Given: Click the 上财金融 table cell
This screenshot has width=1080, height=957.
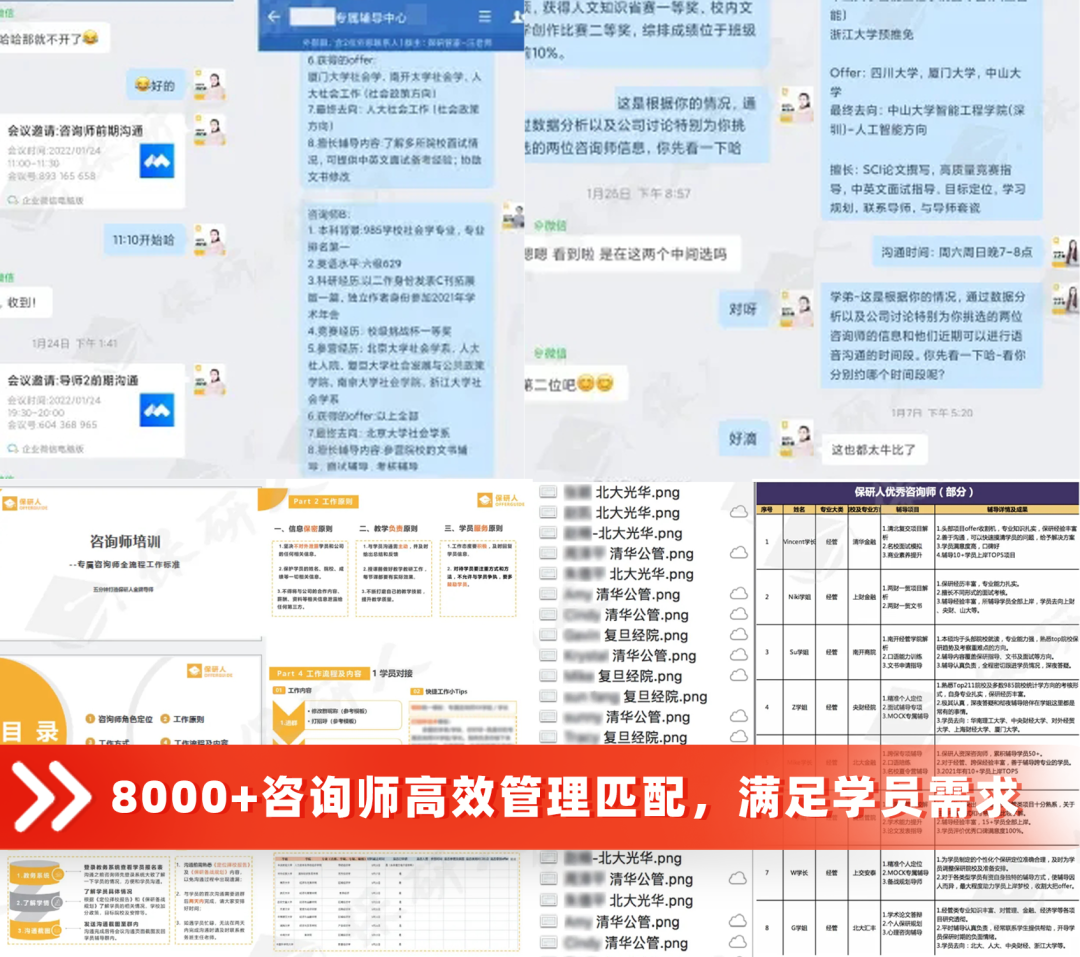Looking at the screenshot, I should [x=864, y=597].
